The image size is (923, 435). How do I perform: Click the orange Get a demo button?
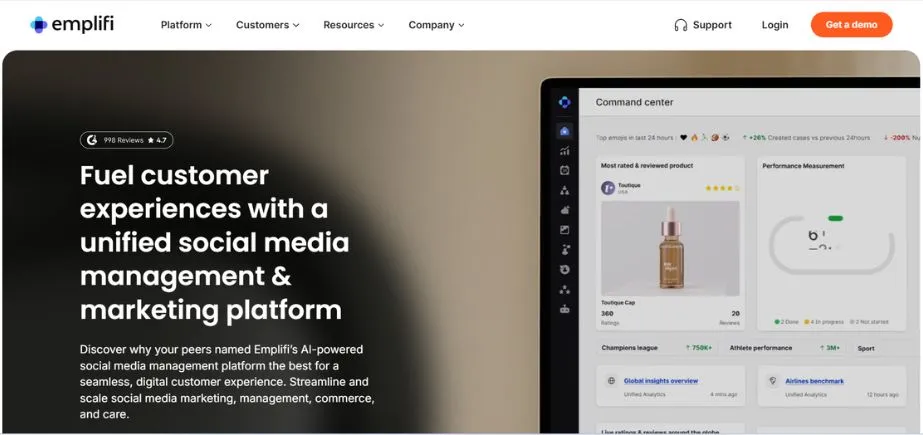pos(851,25)
